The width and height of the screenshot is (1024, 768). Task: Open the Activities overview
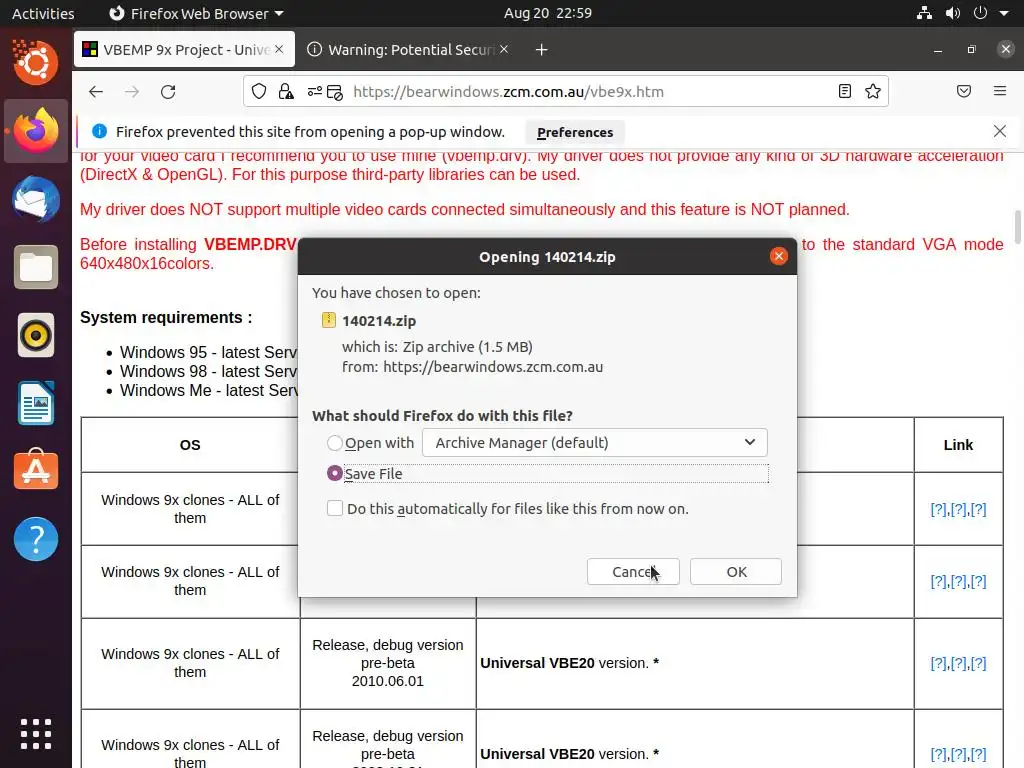click(43, 13)
